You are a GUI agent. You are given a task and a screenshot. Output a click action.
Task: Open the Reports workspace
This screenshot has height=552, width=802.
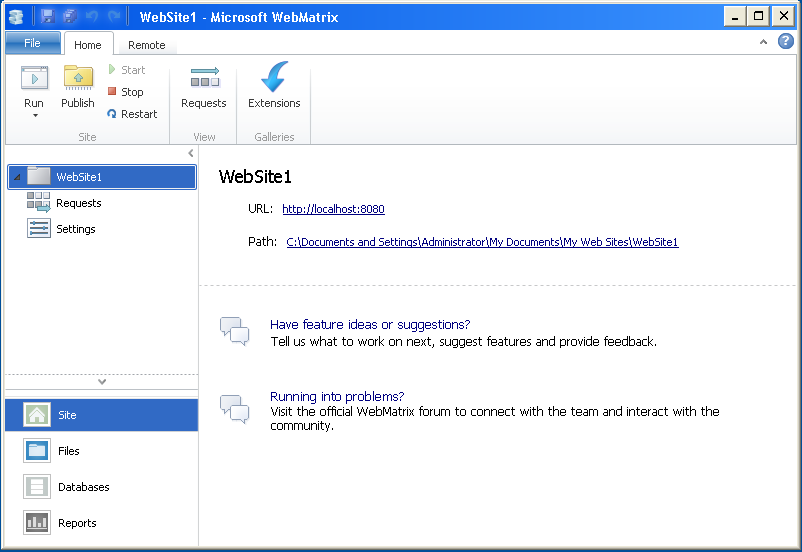click(101, 523)
